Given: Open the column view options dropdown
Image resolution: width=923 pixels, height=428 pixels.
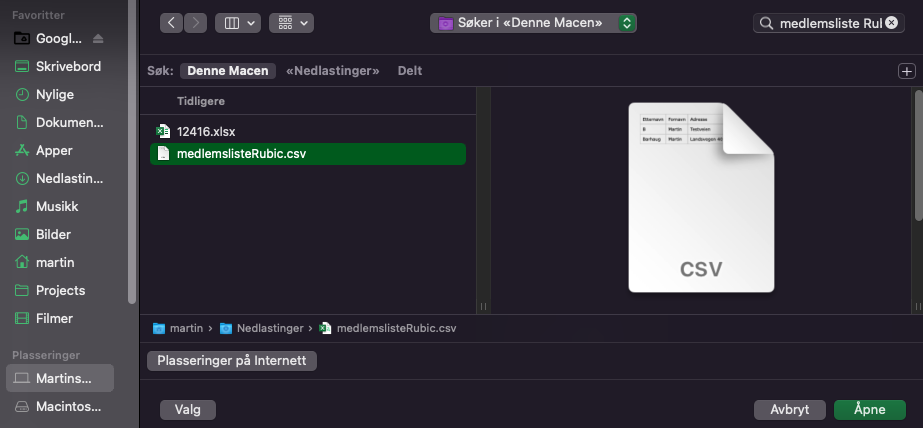Looking at the screenshot, I should [238, 23].
